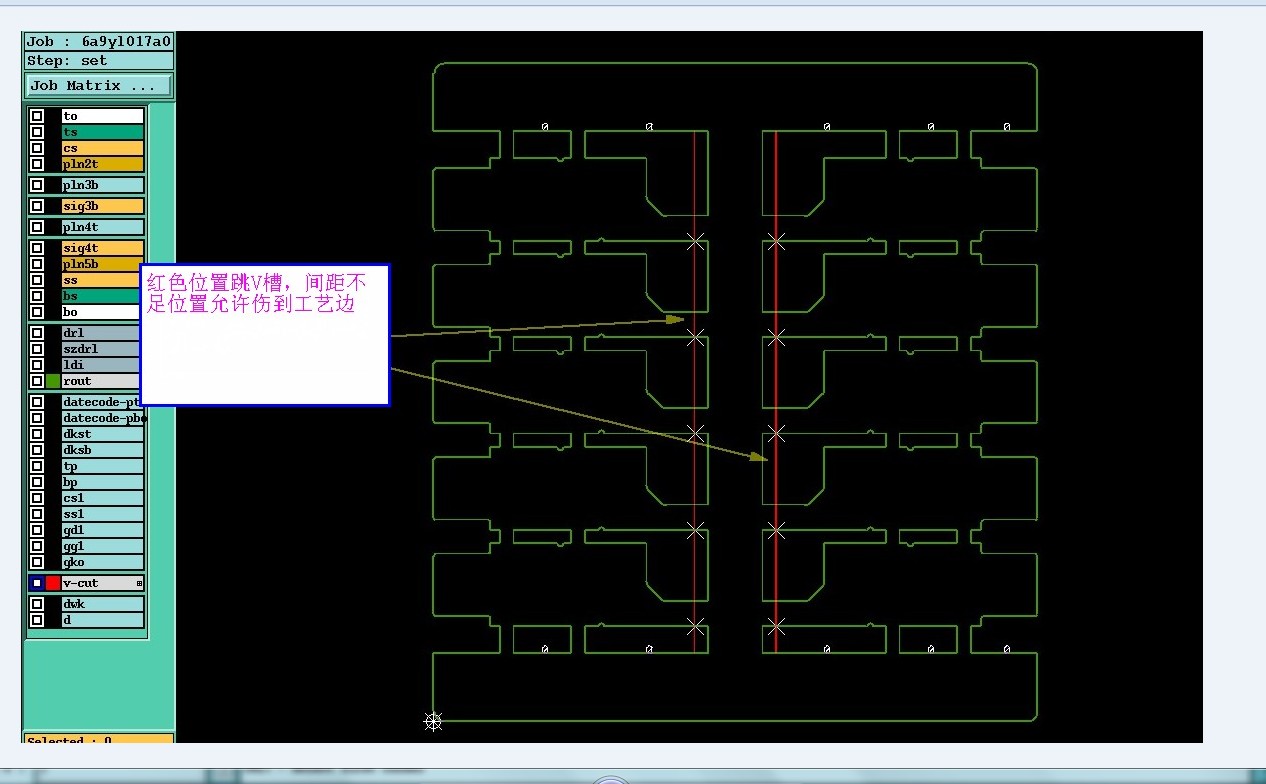Select the pln2t layer name

103,164
